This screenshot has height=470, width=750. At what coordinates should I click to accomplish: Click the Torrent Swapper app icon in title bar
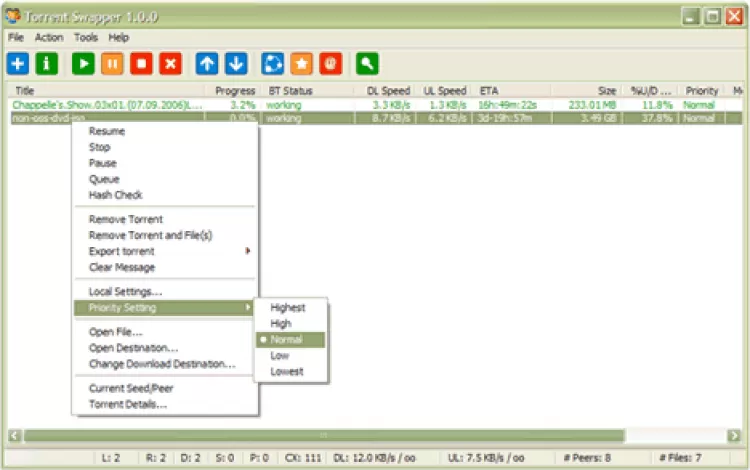(x=13, y=16)
